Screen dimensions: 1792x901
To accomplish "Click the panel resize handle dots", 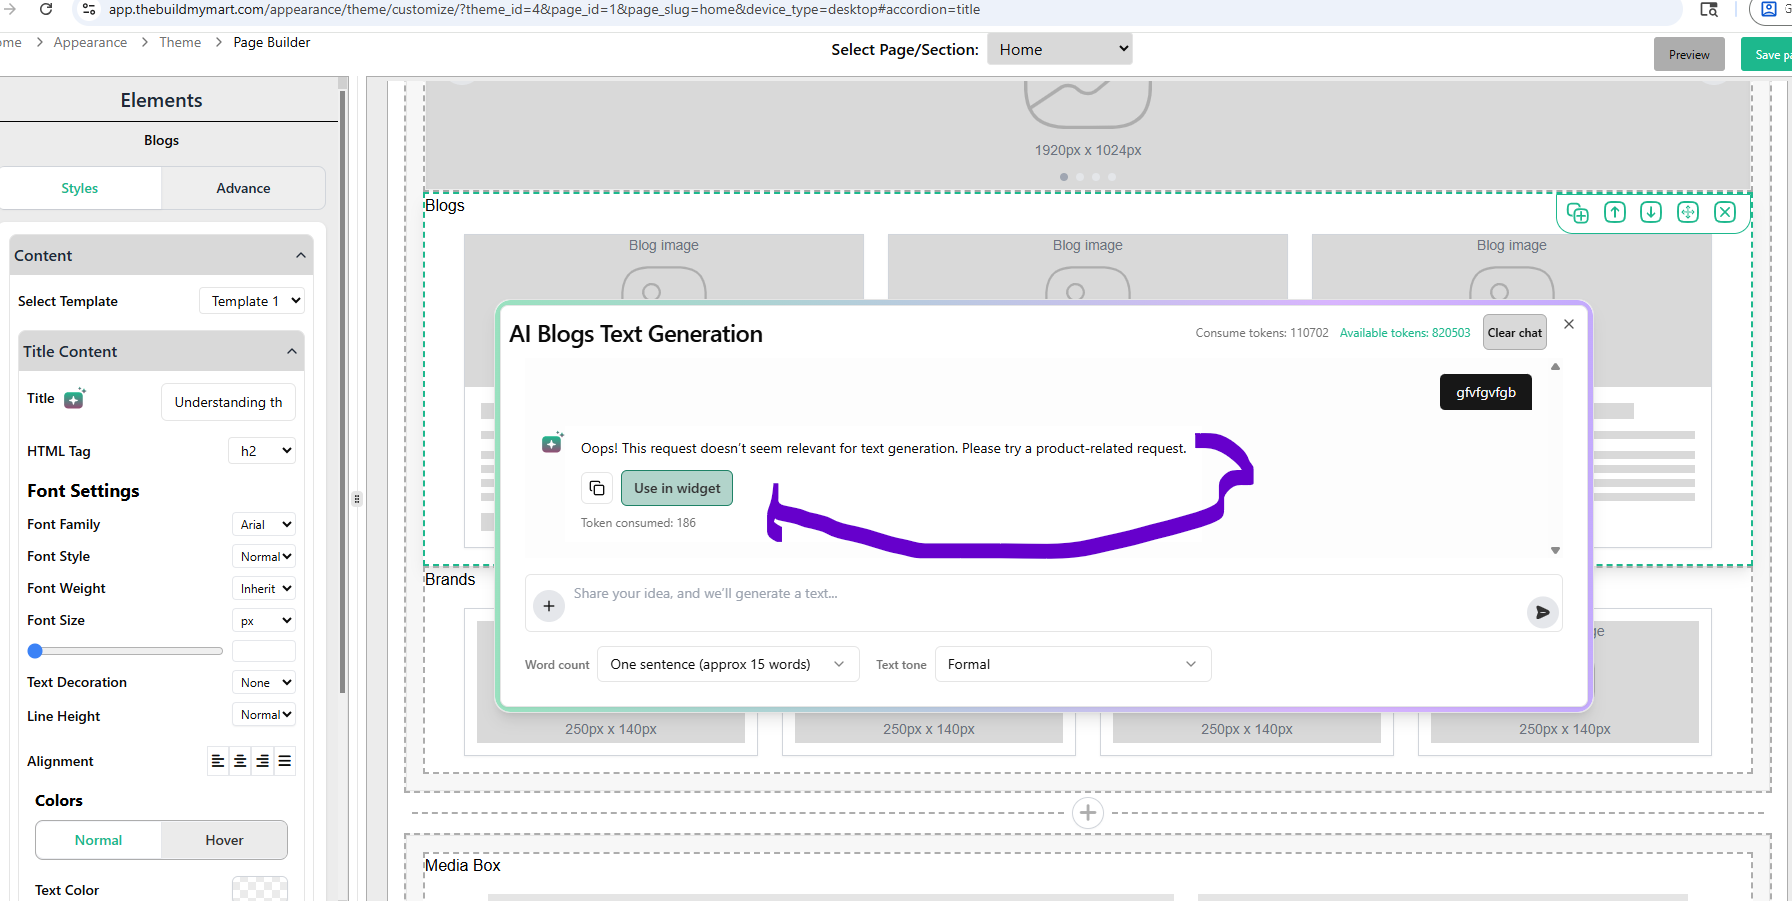I will (x=357, y=498).
